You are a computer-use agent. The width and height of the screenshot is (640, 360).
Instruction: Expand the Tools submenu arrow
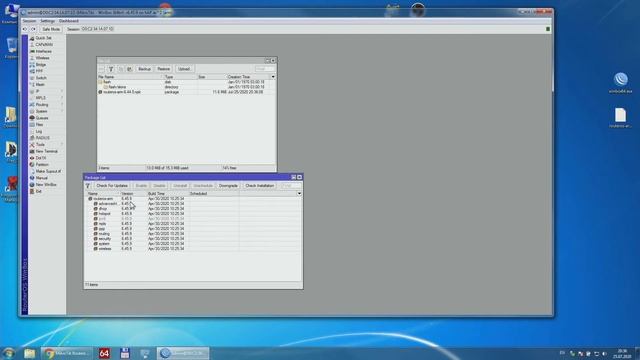coord(62,144)
